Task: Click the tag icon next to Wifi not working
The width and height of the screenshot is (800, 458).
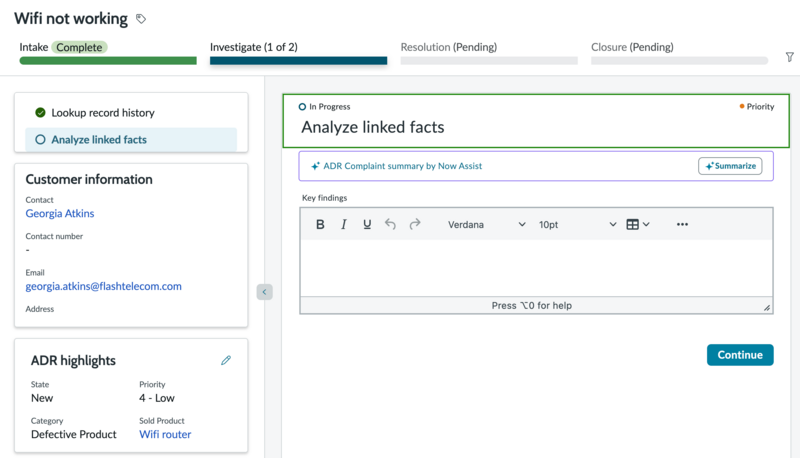Action: (x=141, y=19)
